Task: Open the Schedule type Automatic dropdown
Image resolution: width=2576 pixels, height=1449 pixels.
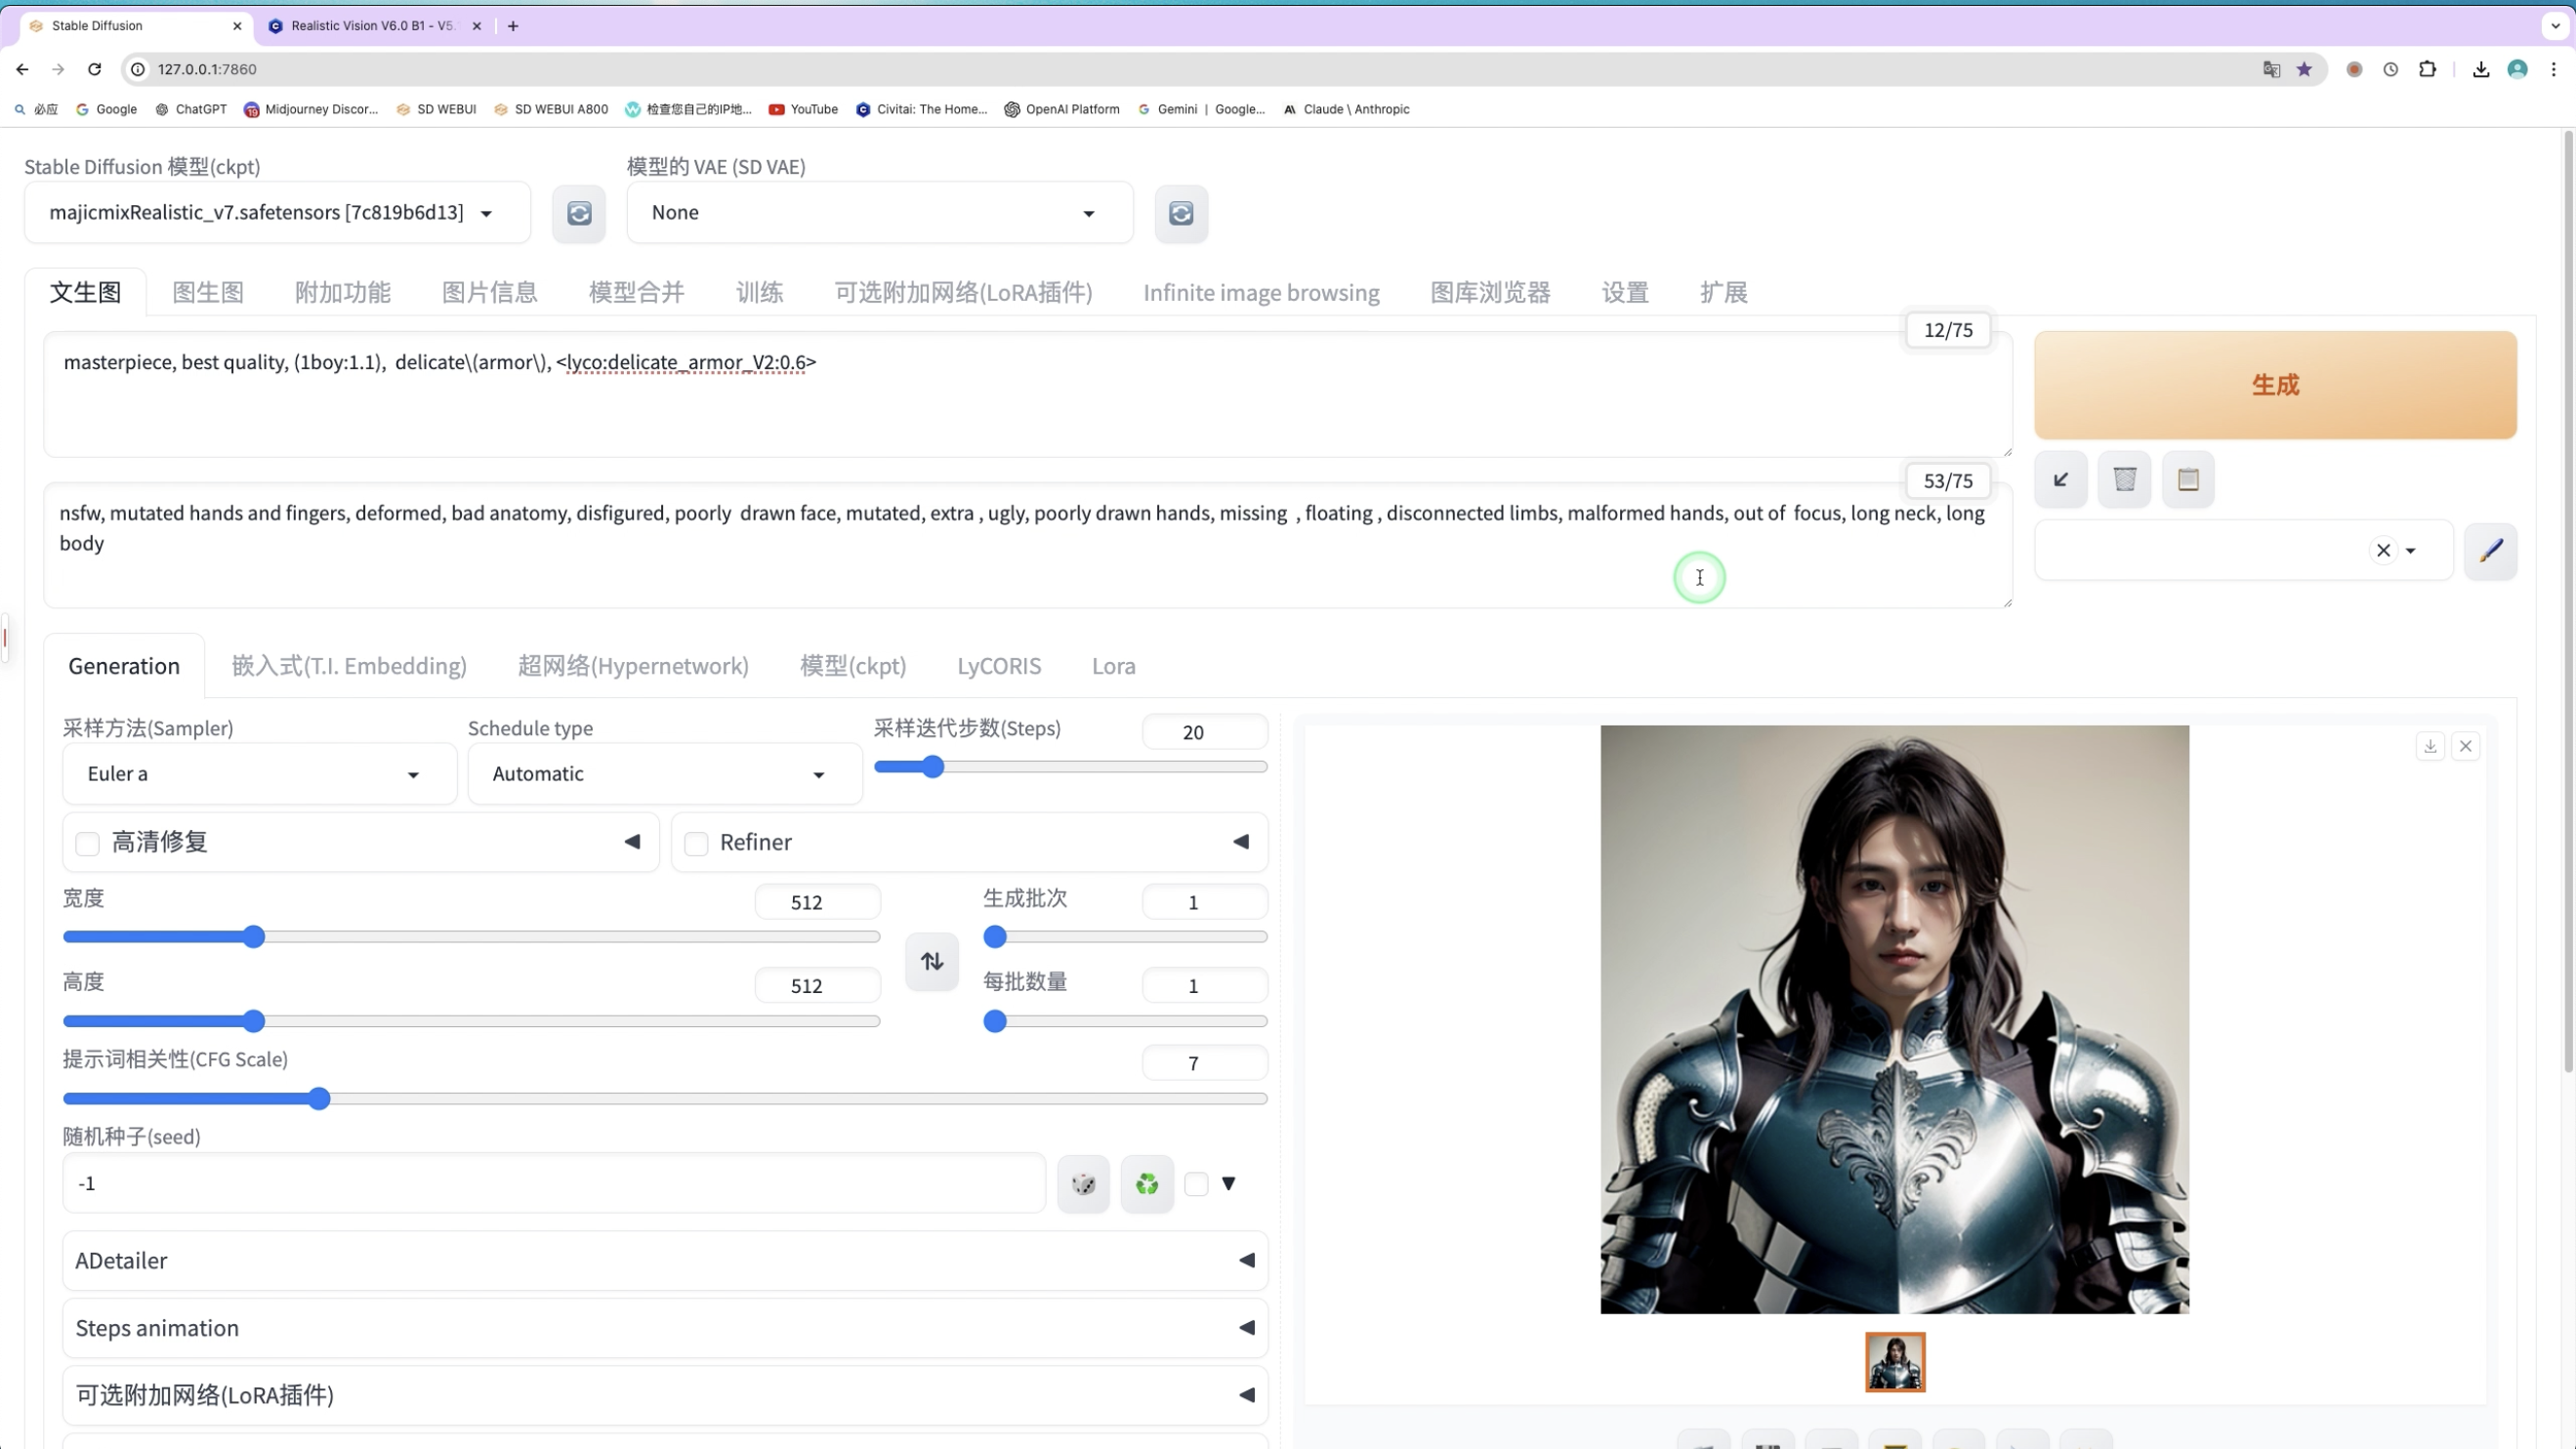Action: click(665, 775)
